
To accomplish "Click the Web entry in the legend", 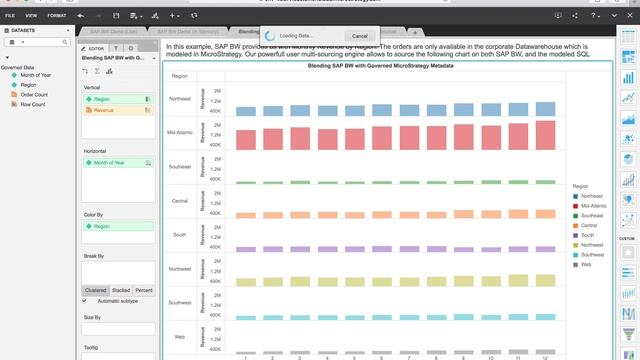I will tap(586, 265).
